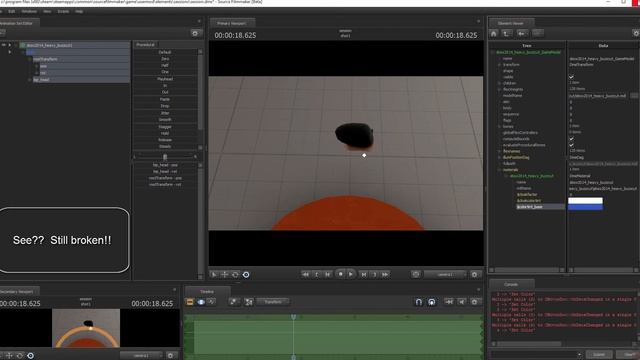This screenshot has width=640, height=360.
Task: Expand the bones attribute in Element Viewer
Action: point(499,127)
